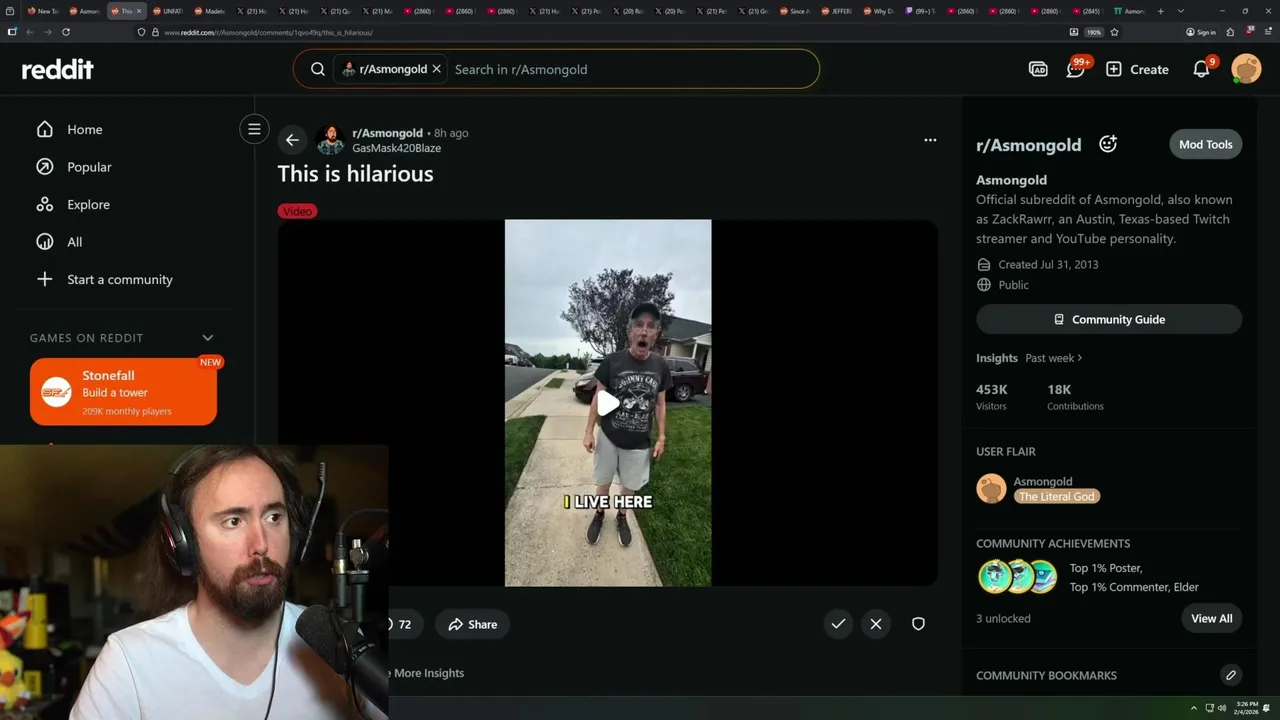Share the post

point(472,624)
